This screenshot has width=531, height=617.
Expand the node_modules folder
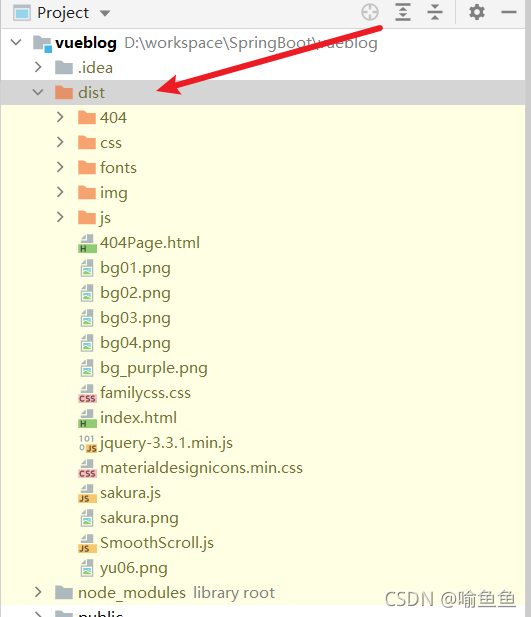tap(38, 592)
